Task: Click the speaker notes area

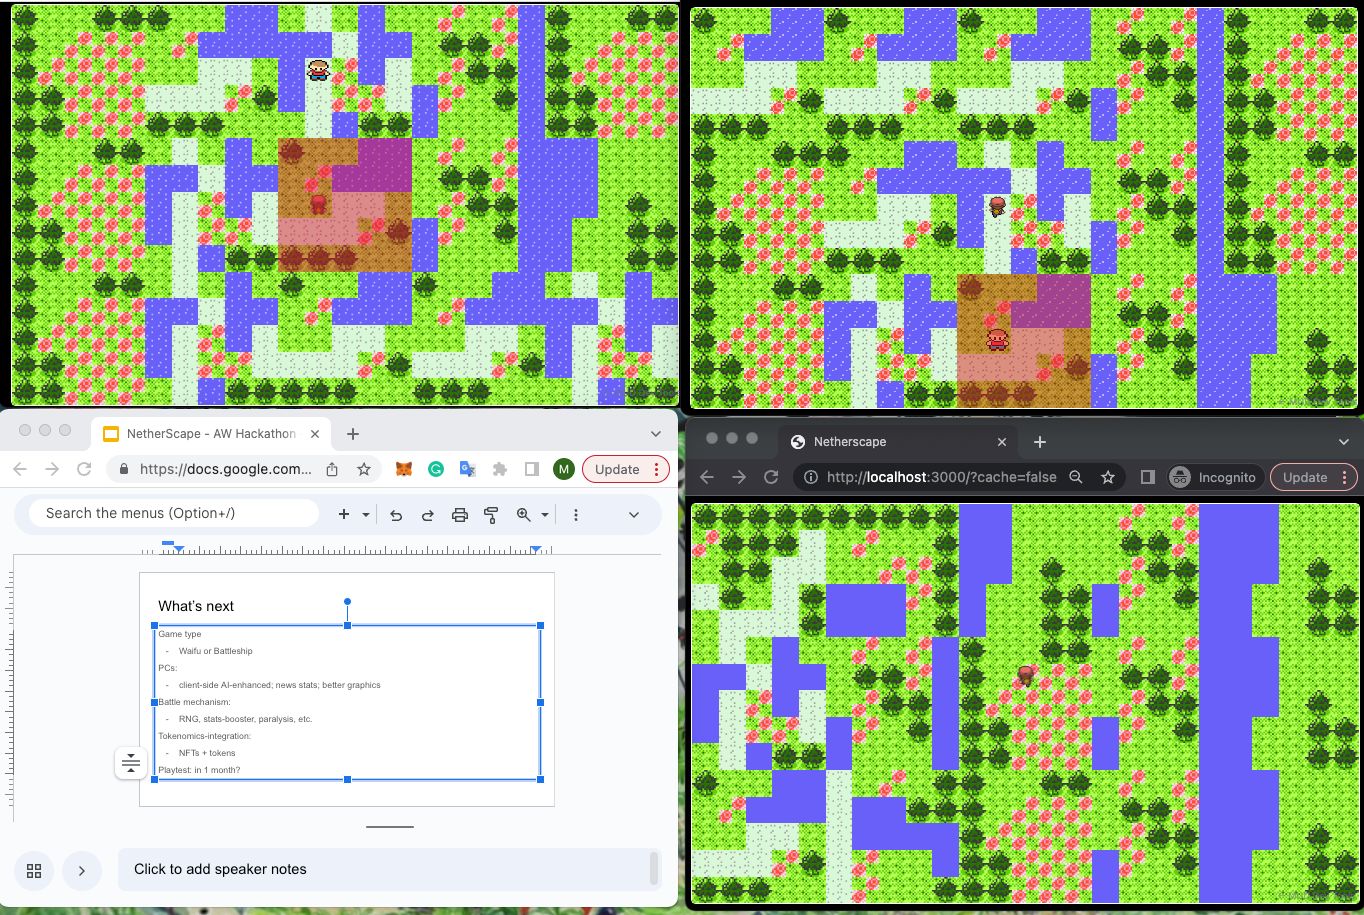Action: pos(384,869)
